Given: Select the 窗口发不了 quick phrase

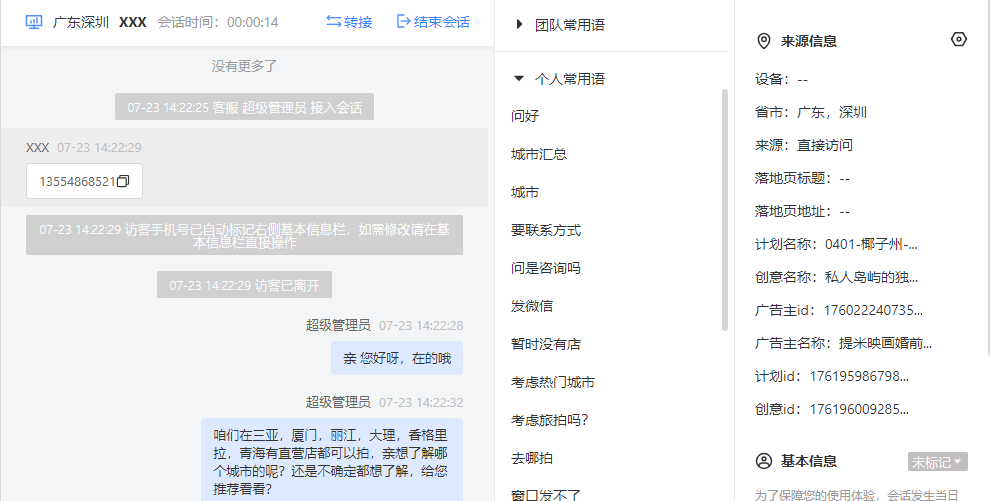Looking at the screenshot, I should click(x=546, y=494).
